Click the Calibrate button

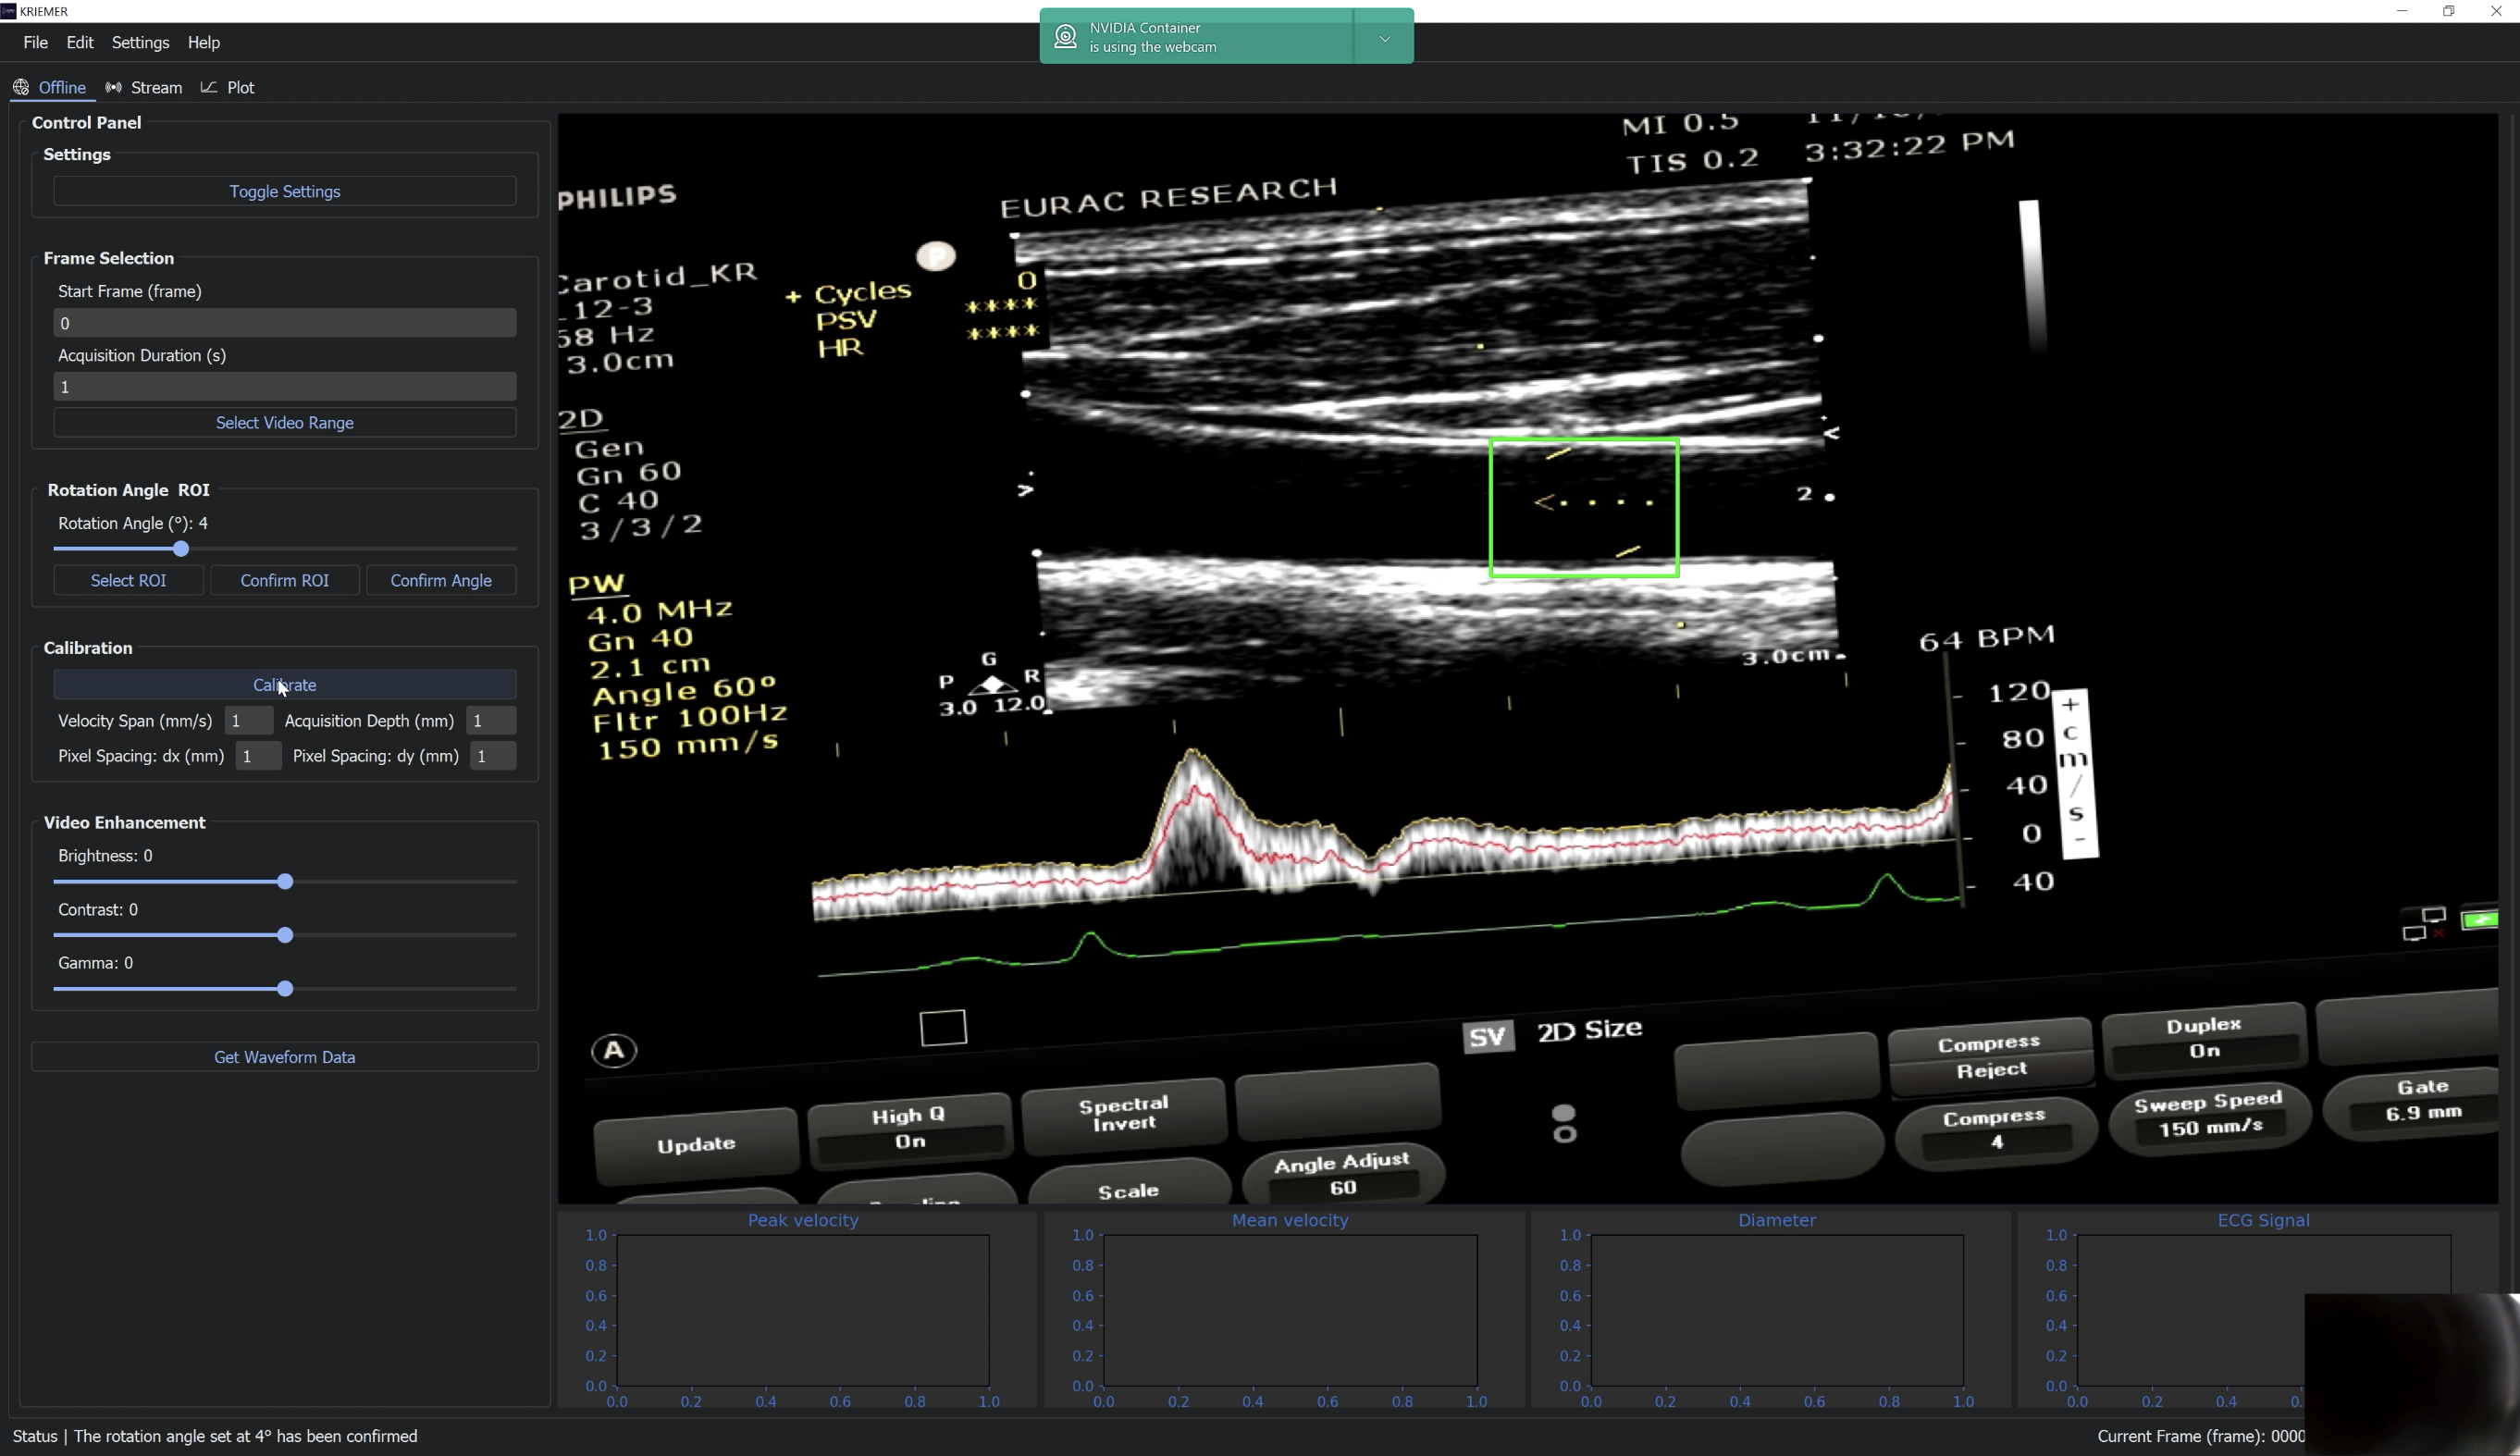[x=285, y=685]
